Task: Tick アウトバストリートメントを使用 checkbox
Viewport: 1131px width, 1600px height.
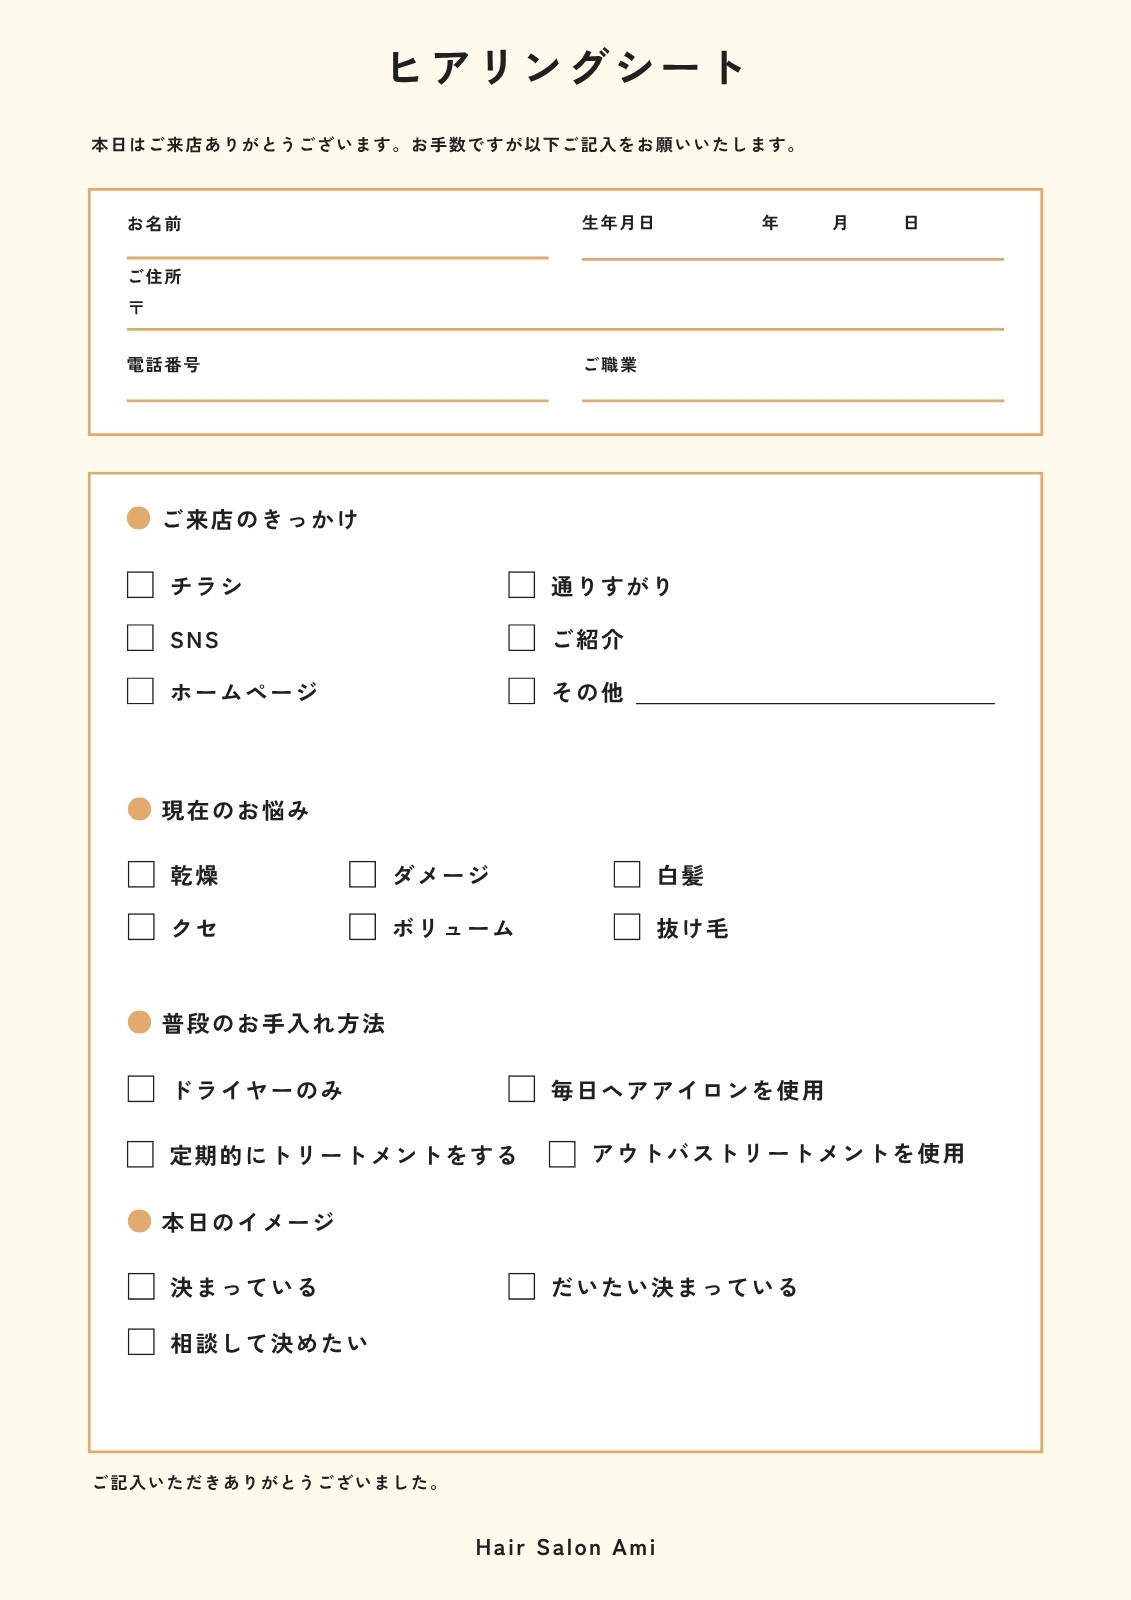Action: point(562,1154)
